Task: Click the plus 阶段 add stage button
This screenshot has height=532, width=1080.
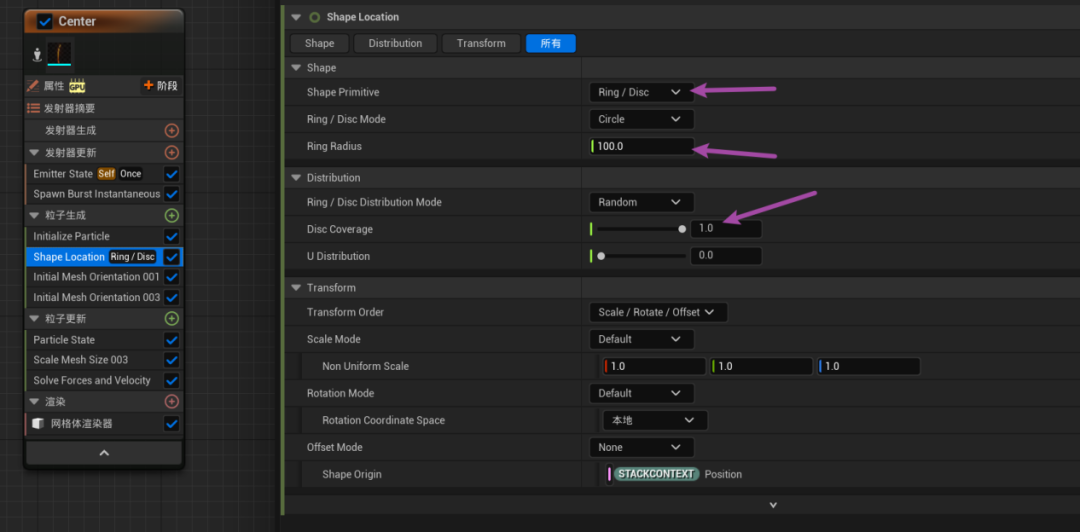Action: point(160,86)
